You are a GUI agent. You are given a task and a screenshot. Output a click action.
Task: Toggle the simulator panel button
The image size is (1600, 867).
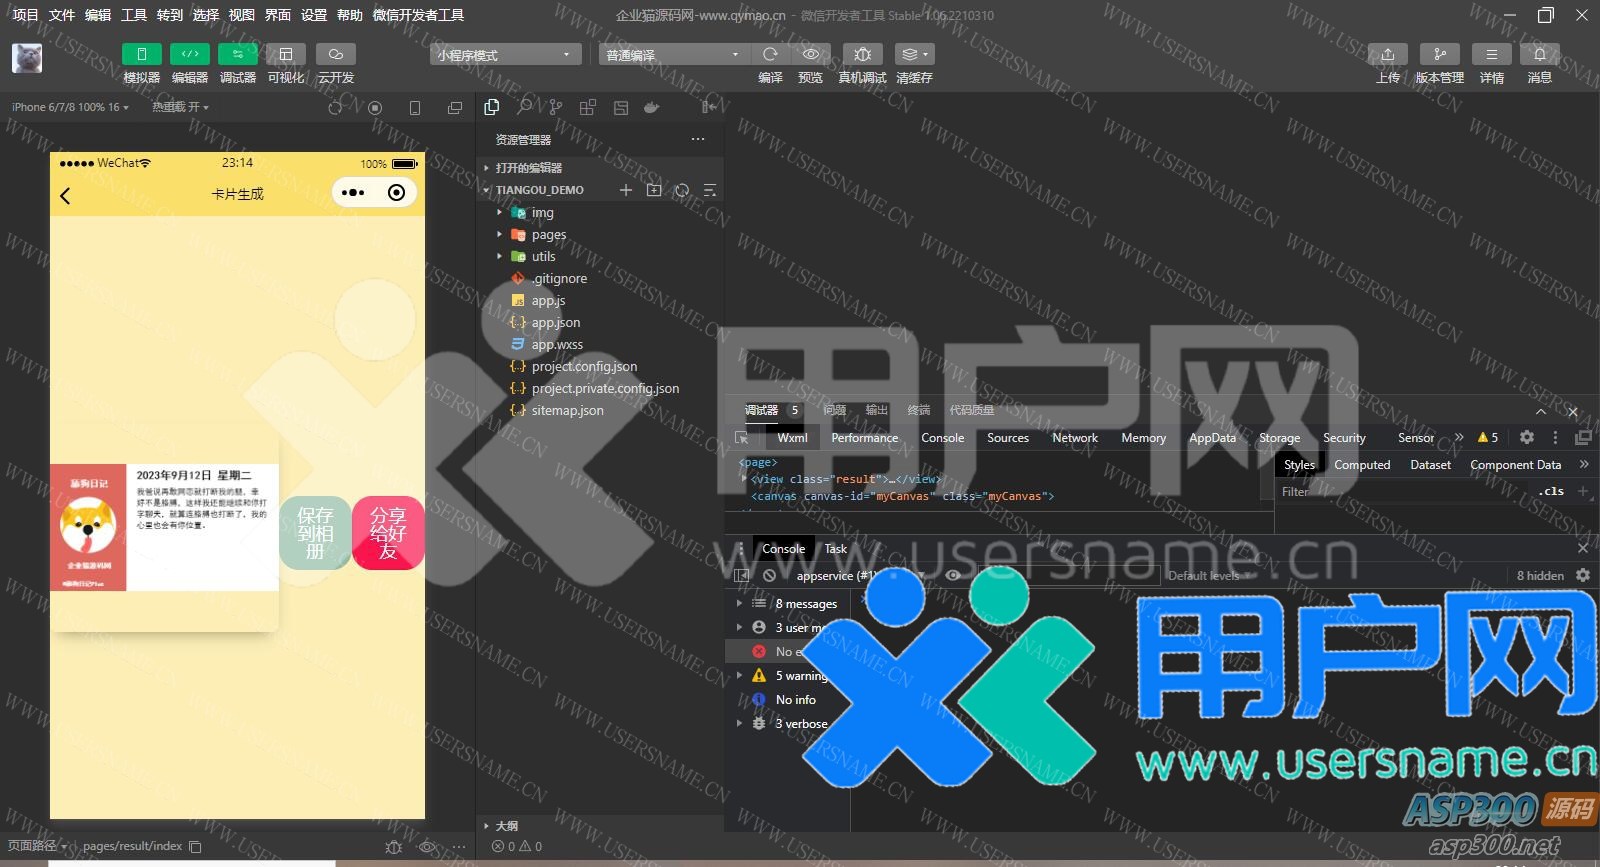142,54
